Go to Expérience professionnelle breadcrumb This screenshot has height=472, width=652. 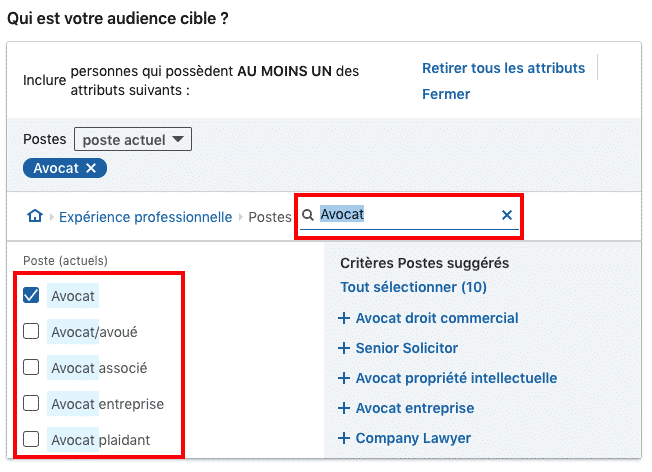145,217
